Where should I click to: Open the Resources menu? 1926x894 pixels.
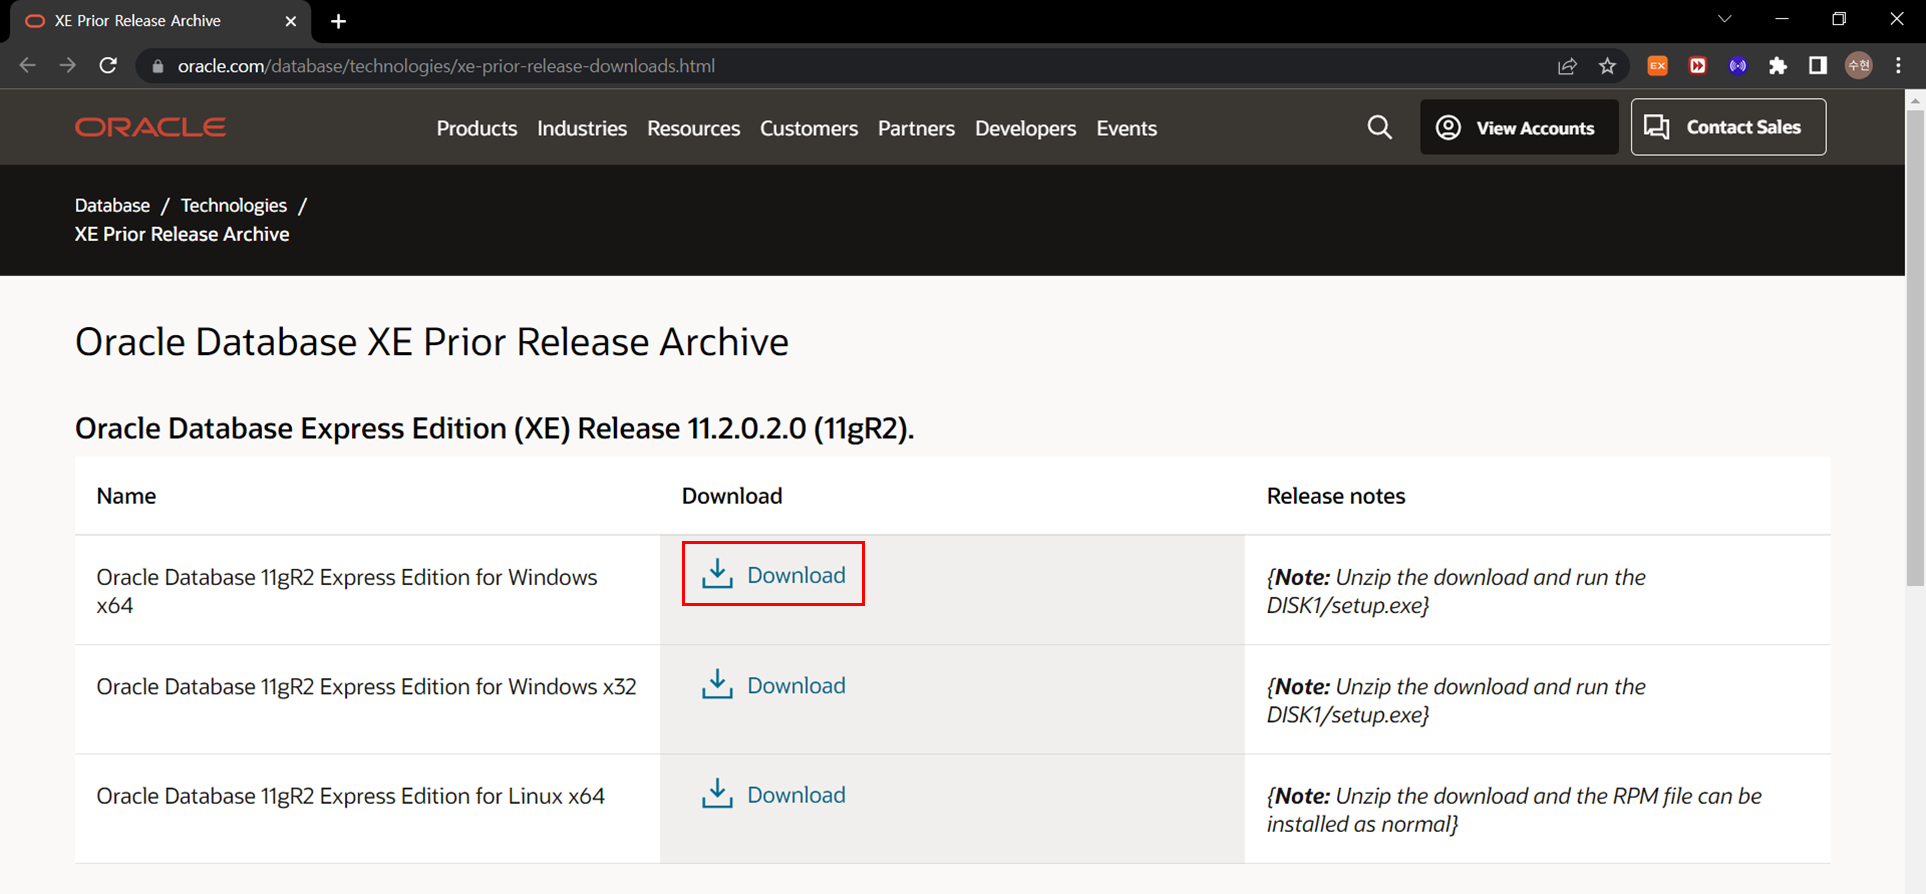pyautogui.click(x=693, y=128)
